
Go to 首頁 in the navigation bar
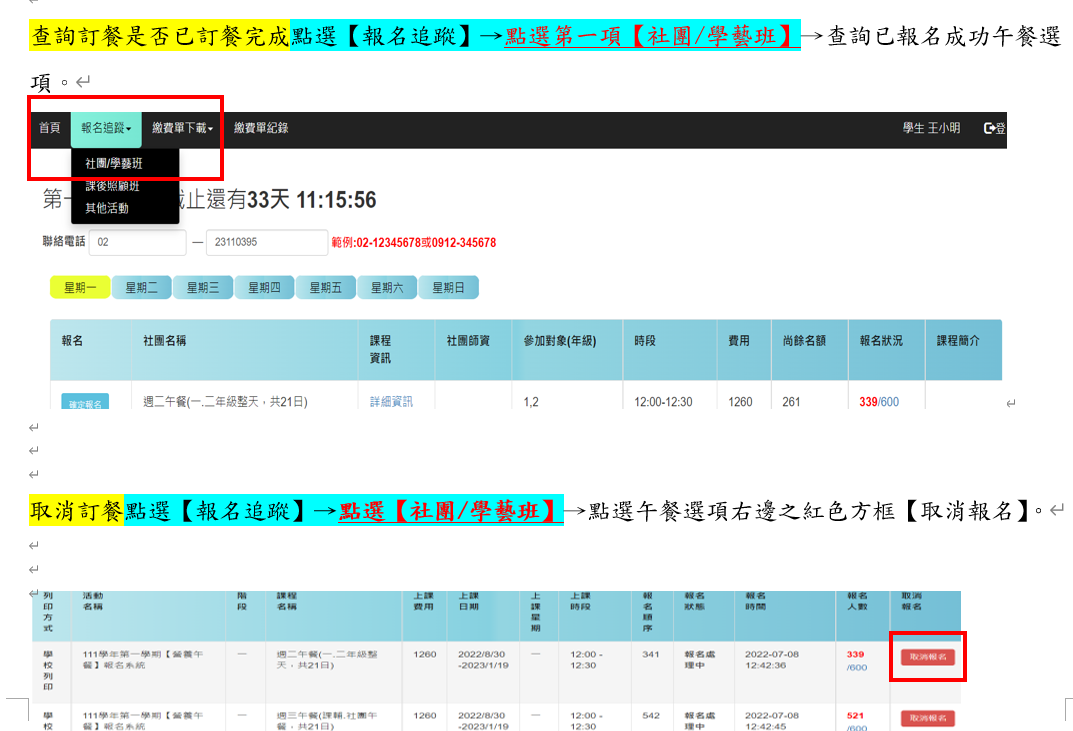coord(49,128)
